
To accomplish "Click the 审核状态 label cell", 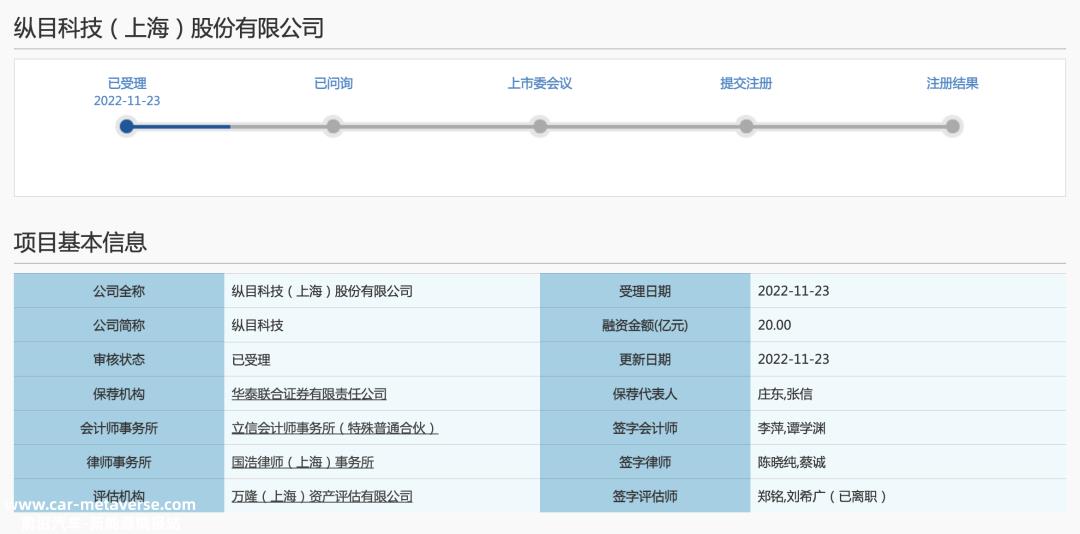I will point(119,359).
